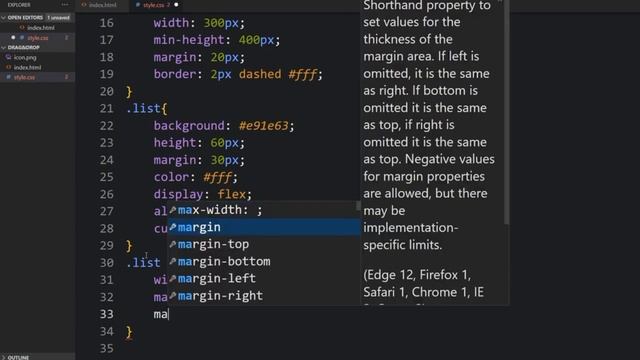The image size is (640, 360).
Task: Collapse the Open Editors section
Action: (4, 18)
